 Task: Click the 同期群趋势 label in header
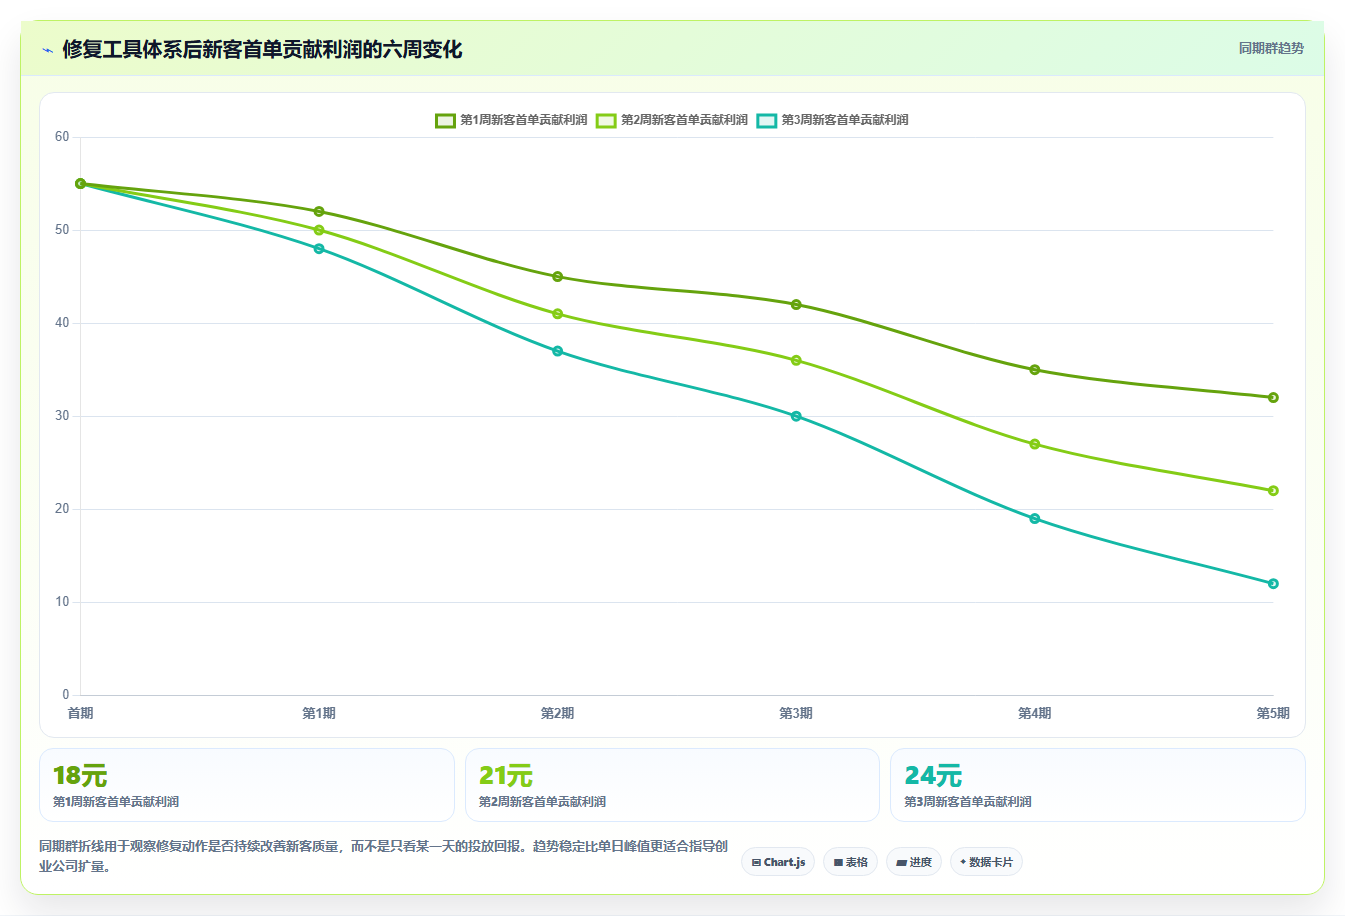[x=1271, y=48]
